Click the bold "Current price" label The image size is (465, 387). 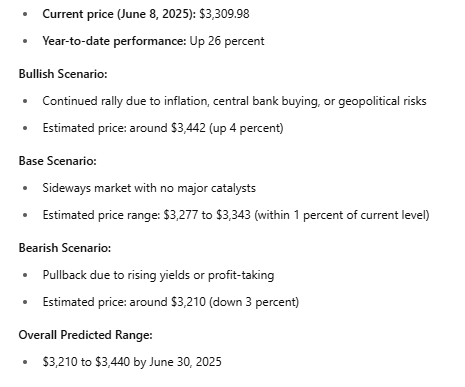point(78,14)
